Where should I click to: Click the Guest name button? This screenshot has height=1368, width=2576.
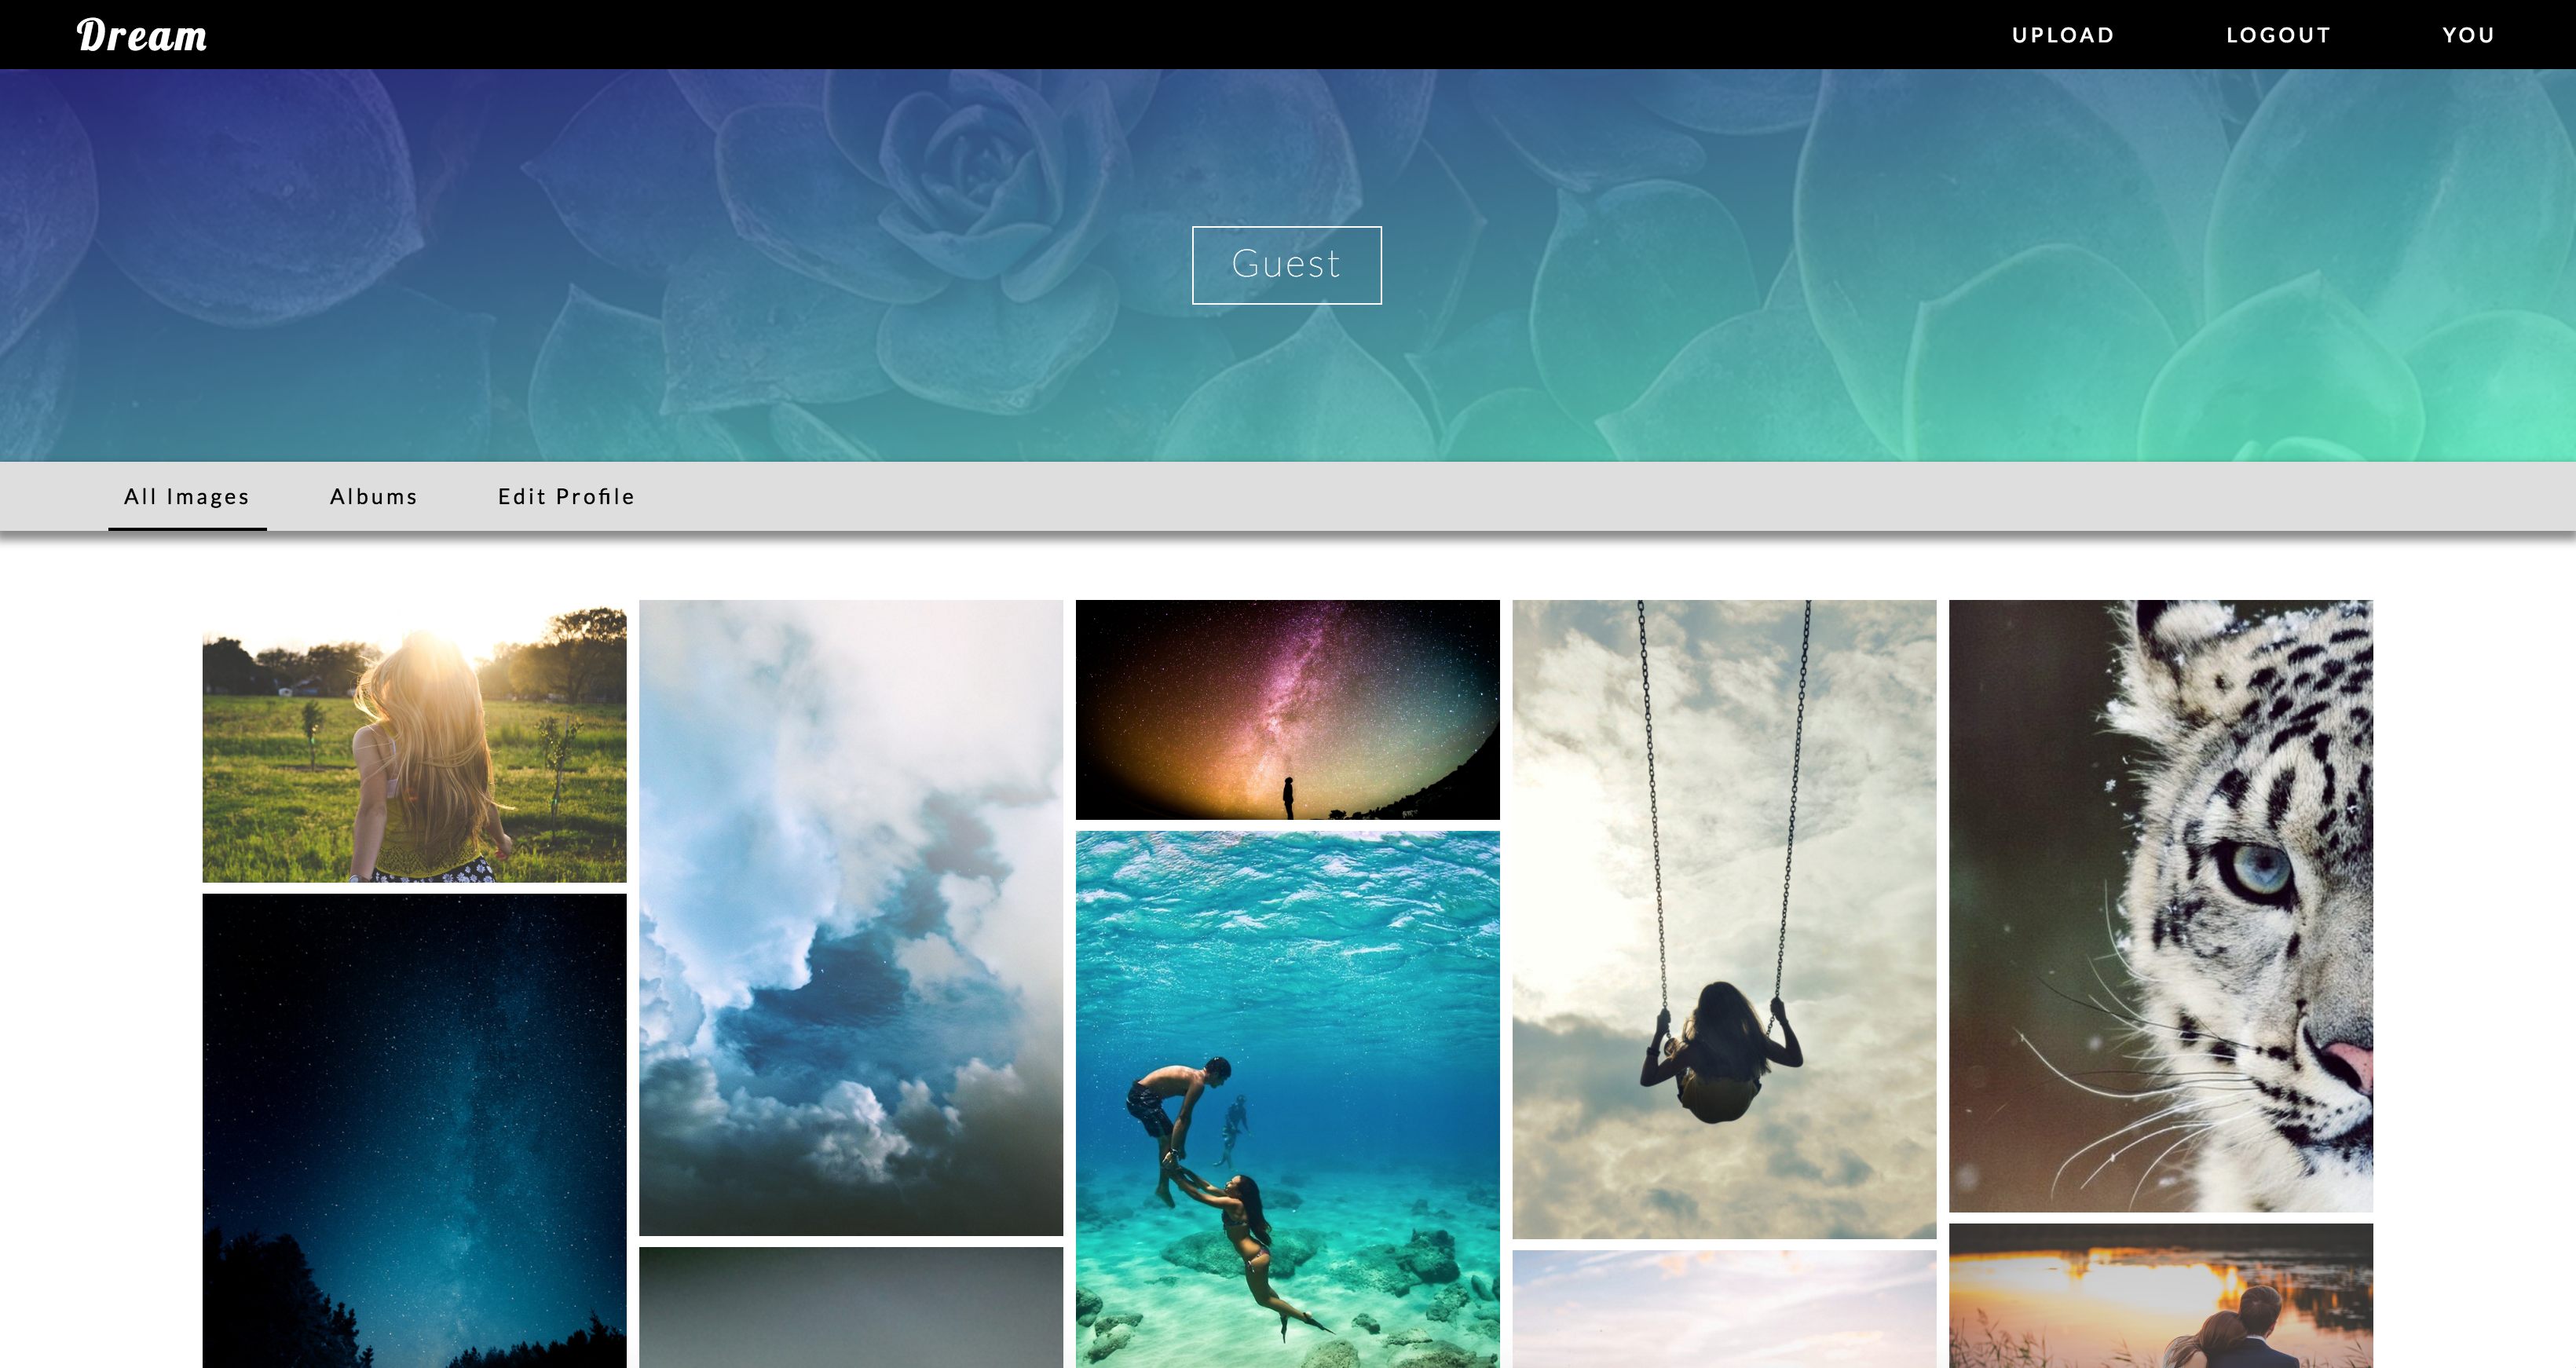pyautogui.click(x=1286, y=265)
